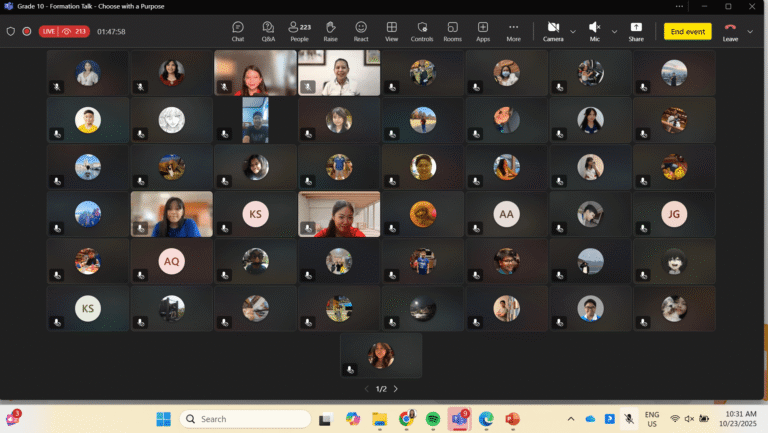Select the JG participant tile
The height and width of the screenshot is (433, 768).
[674, 214]
